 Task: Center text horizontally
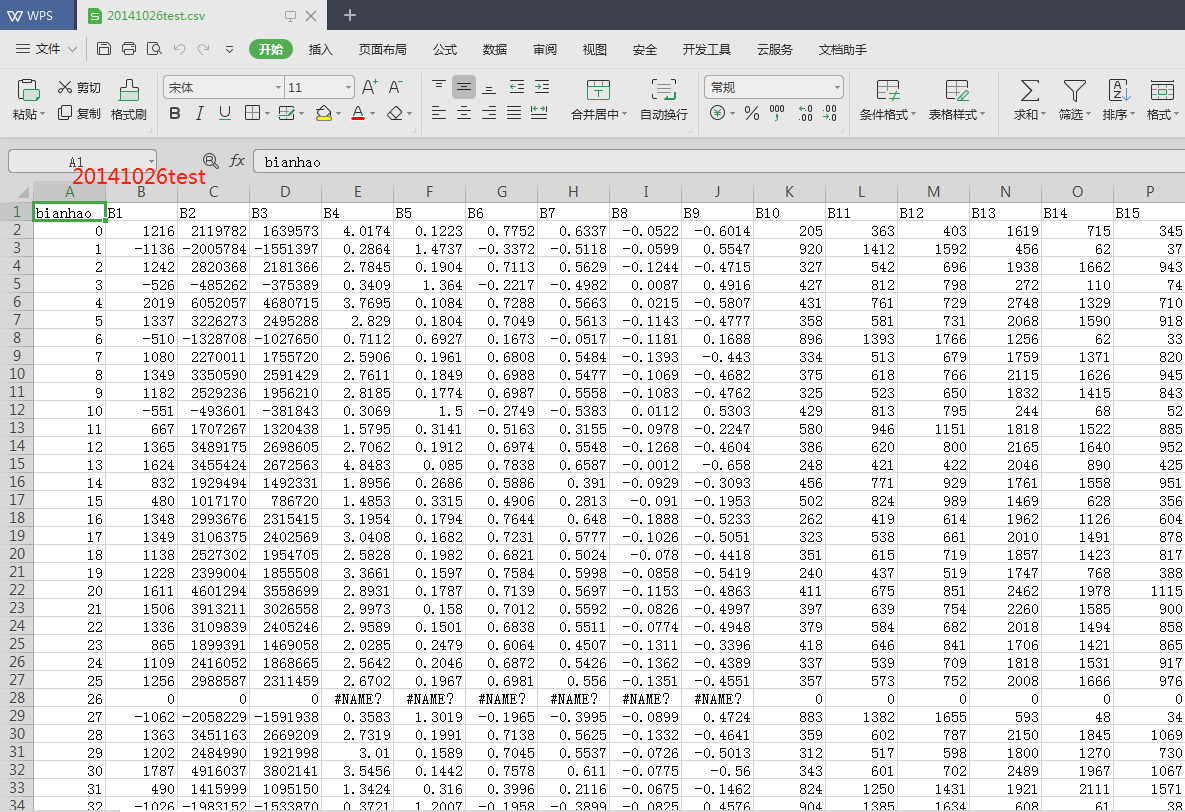point(464,113)
